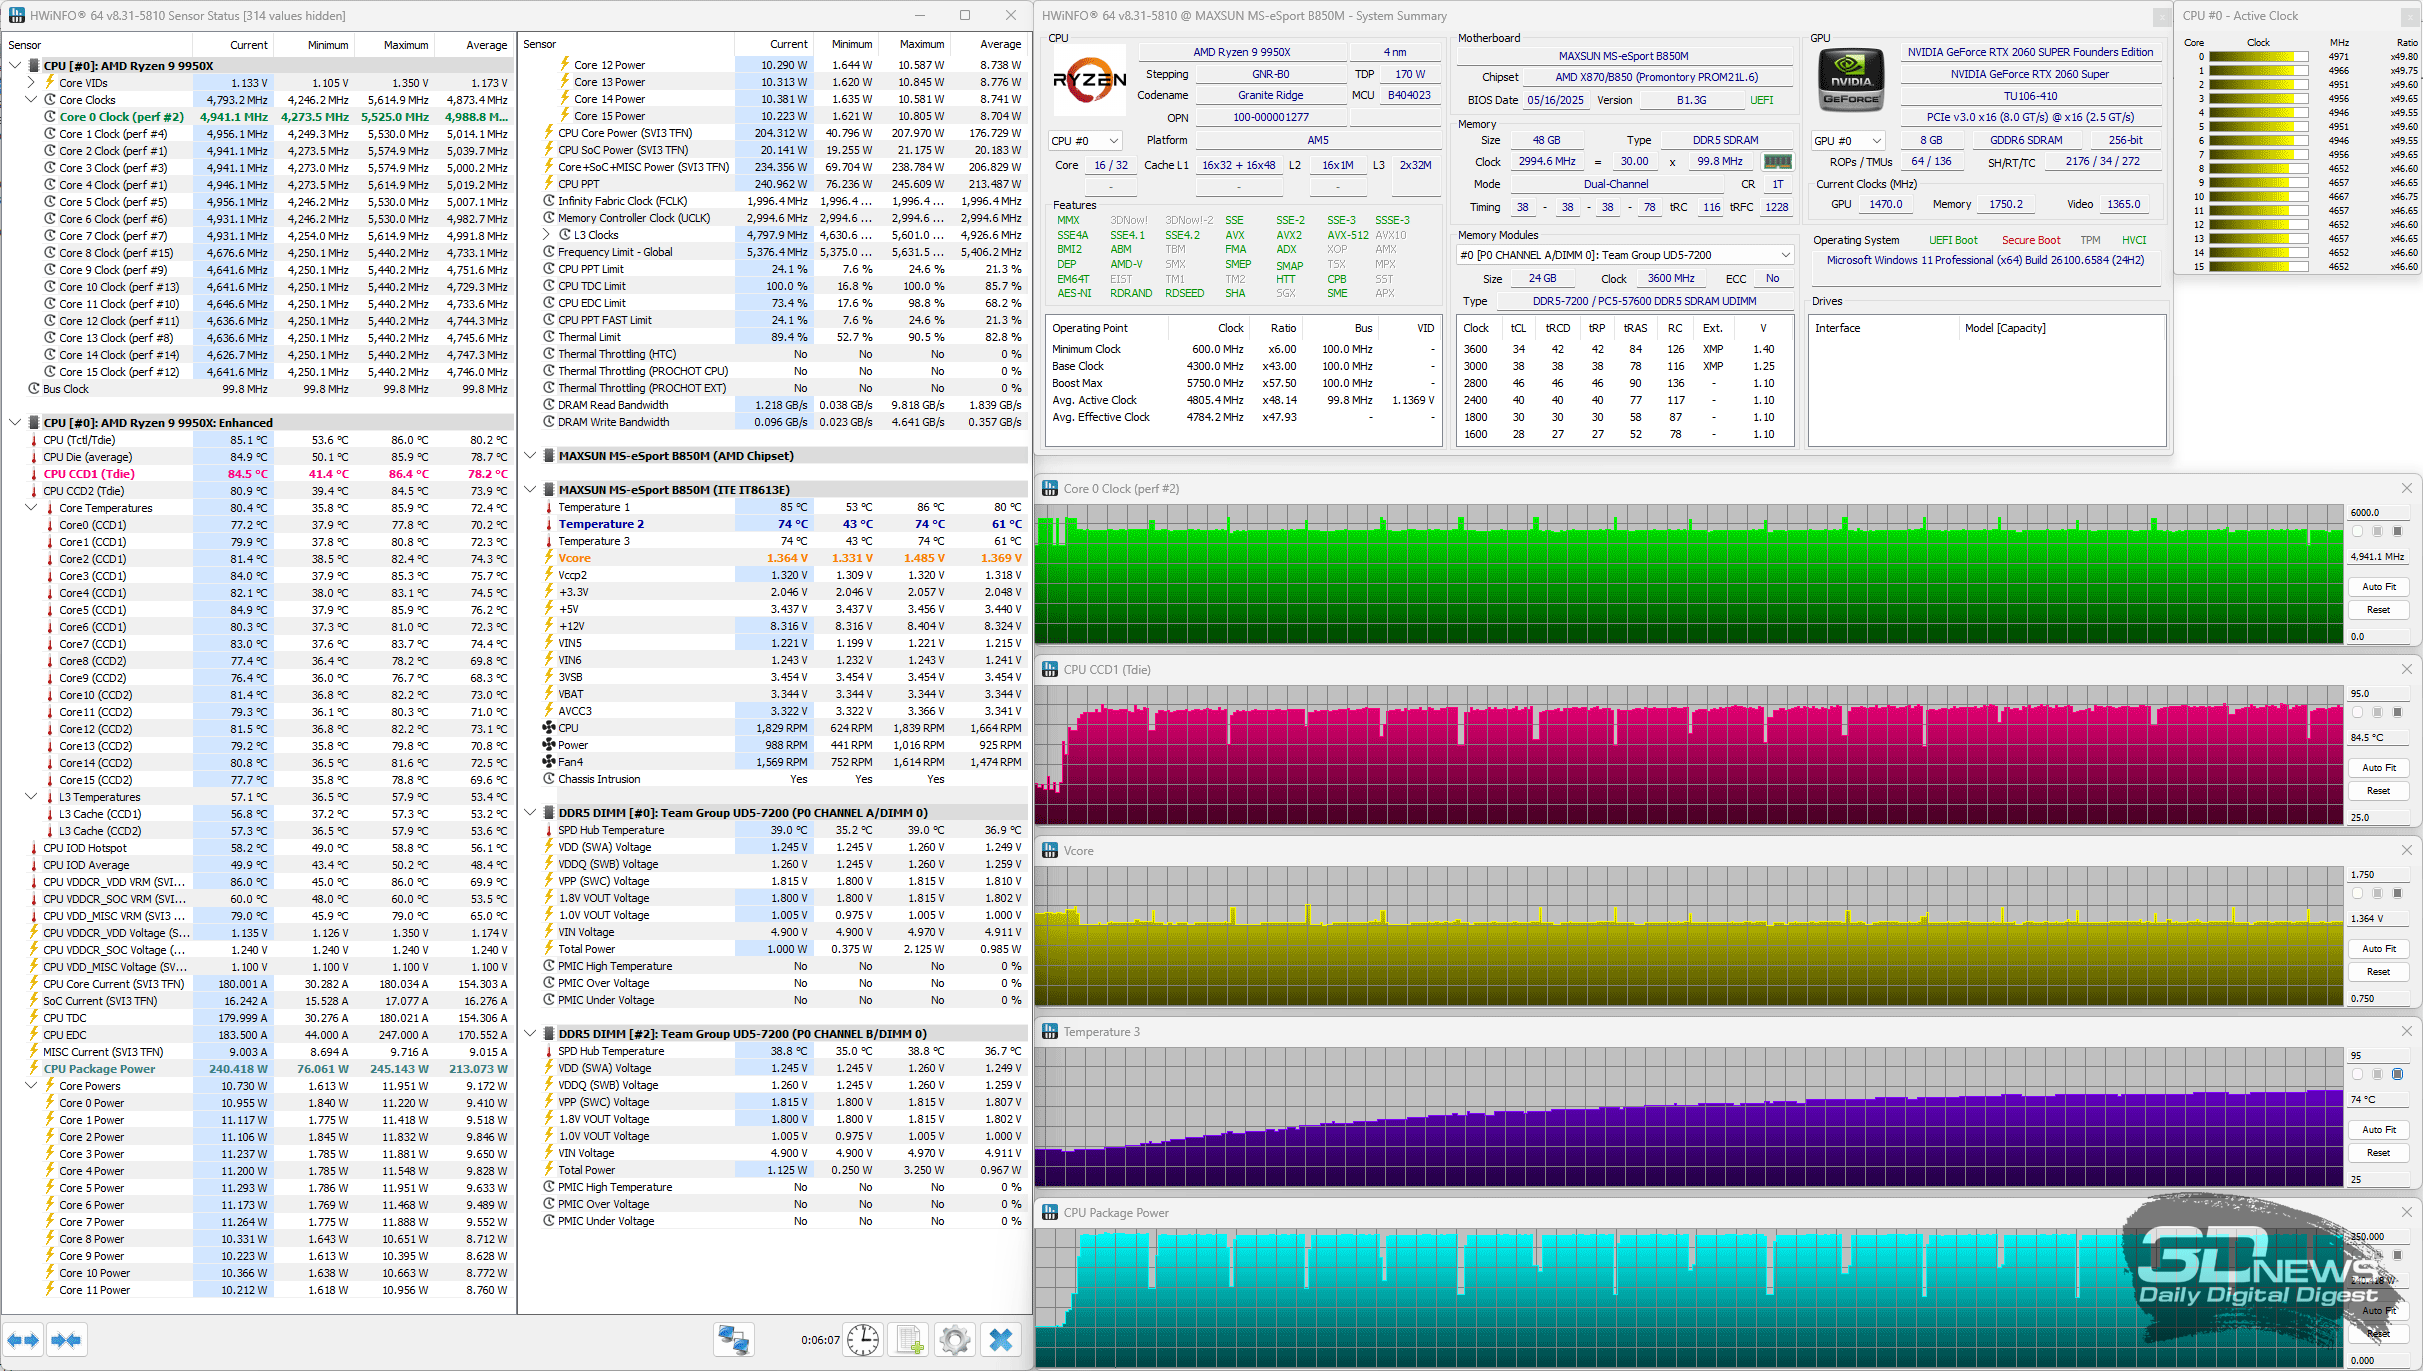
Task: Click the HWiNFO Sensor Status title bar icon
Action: pos(17,15)
